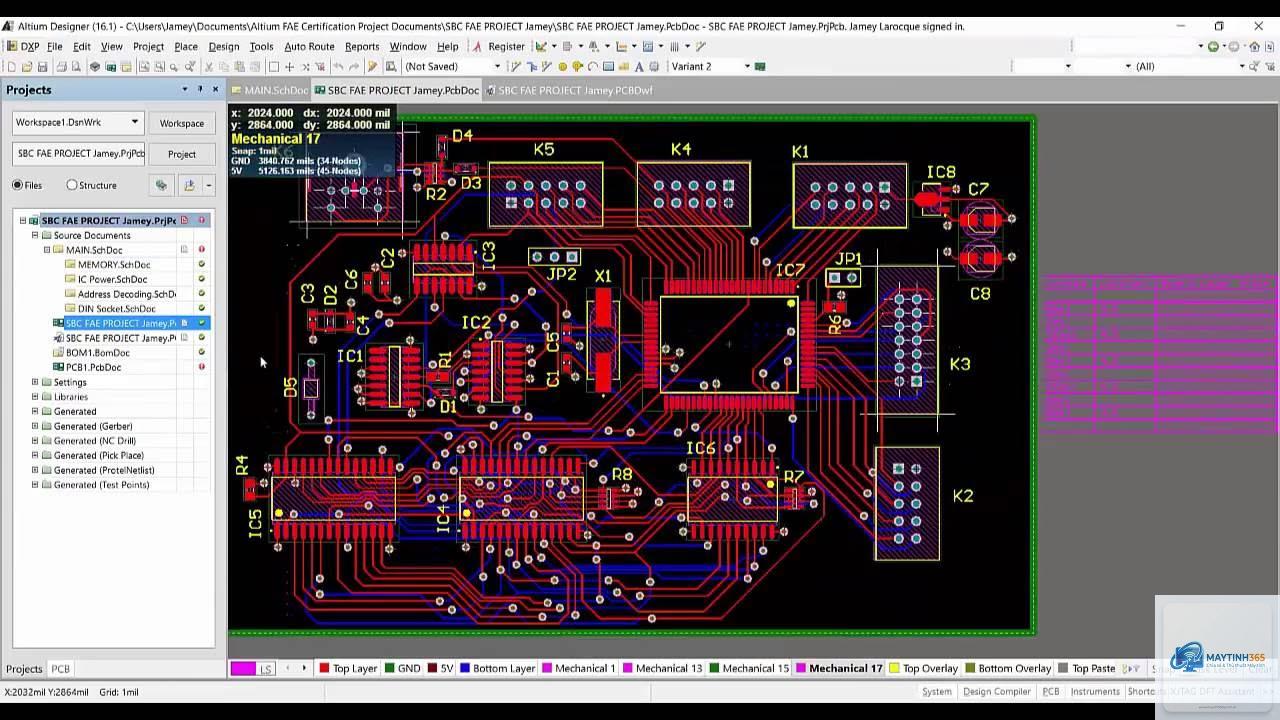Click the Register link in toolbar
The width and height of the screenshot is (1280, 720).
[x=506, y=46]
